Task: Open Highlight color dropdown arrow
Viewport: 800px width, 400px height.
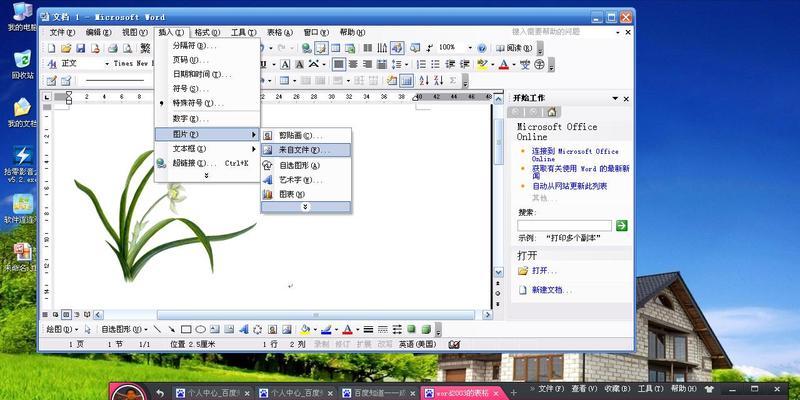Action: click(492, 65)
